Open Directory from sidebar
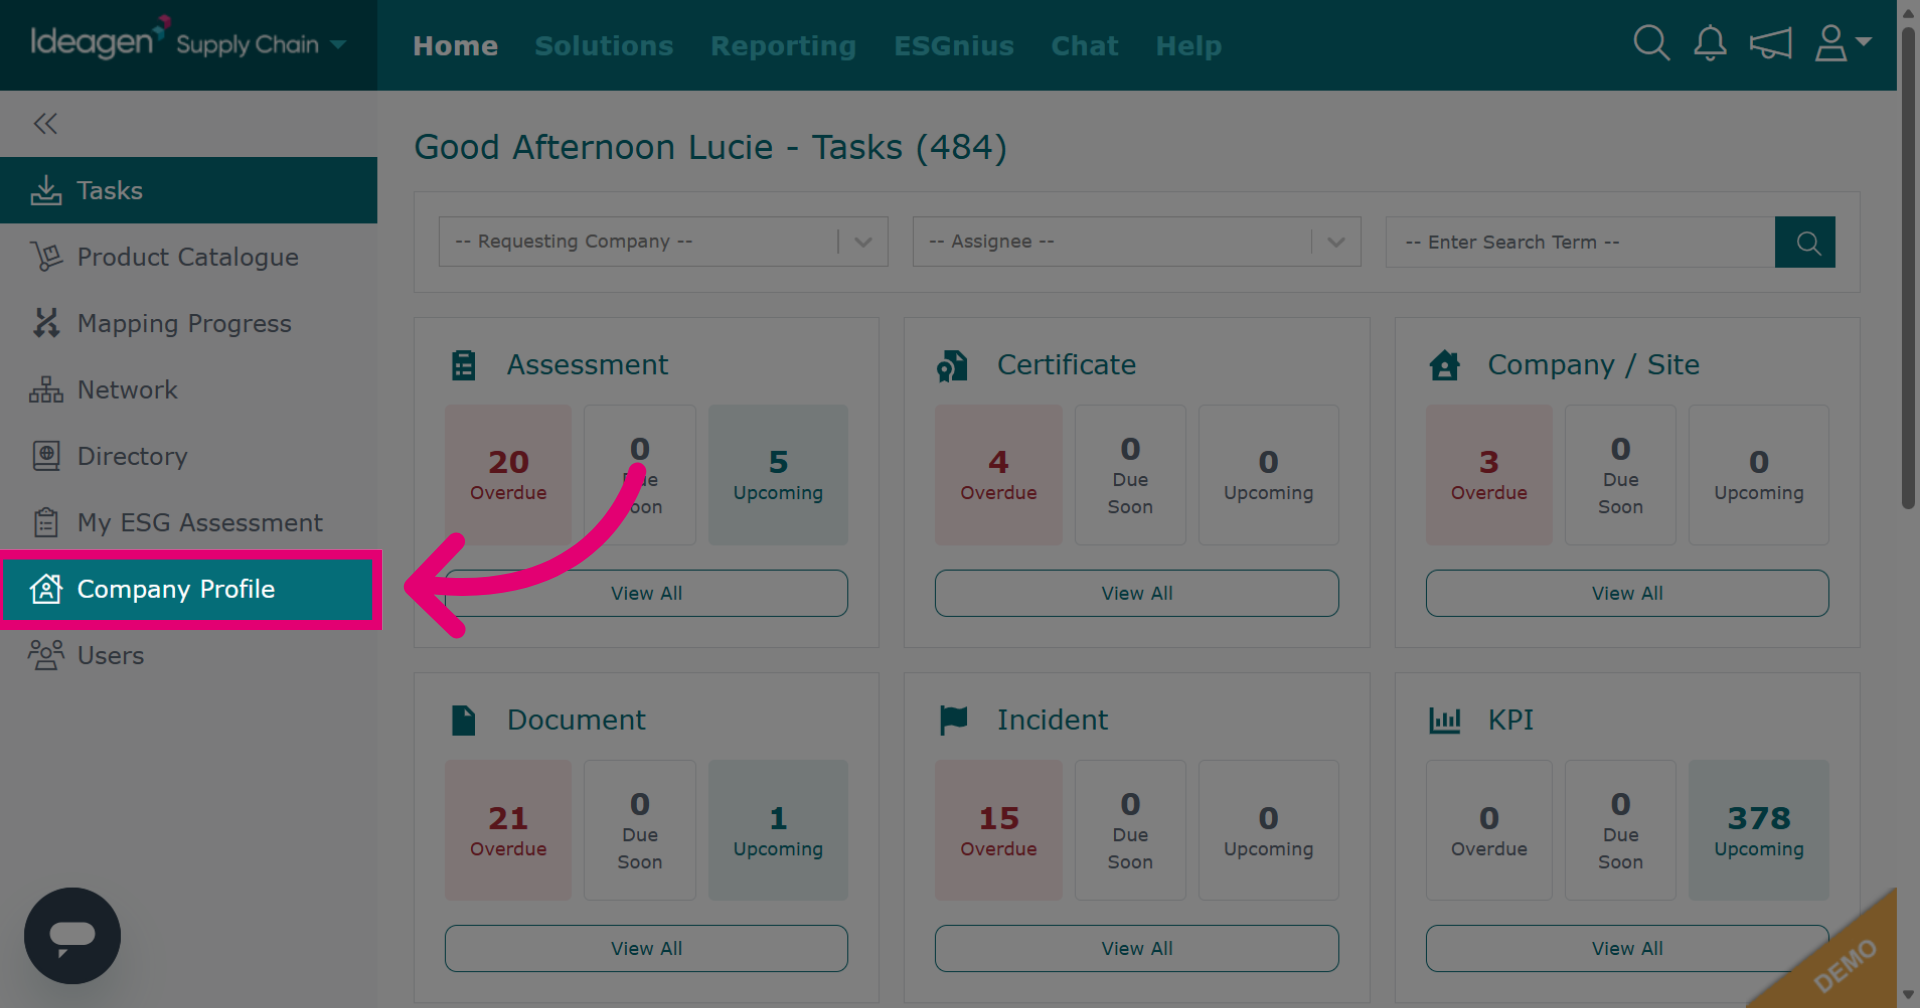Screen dimensions: 1920x1008 pos(189,456)
